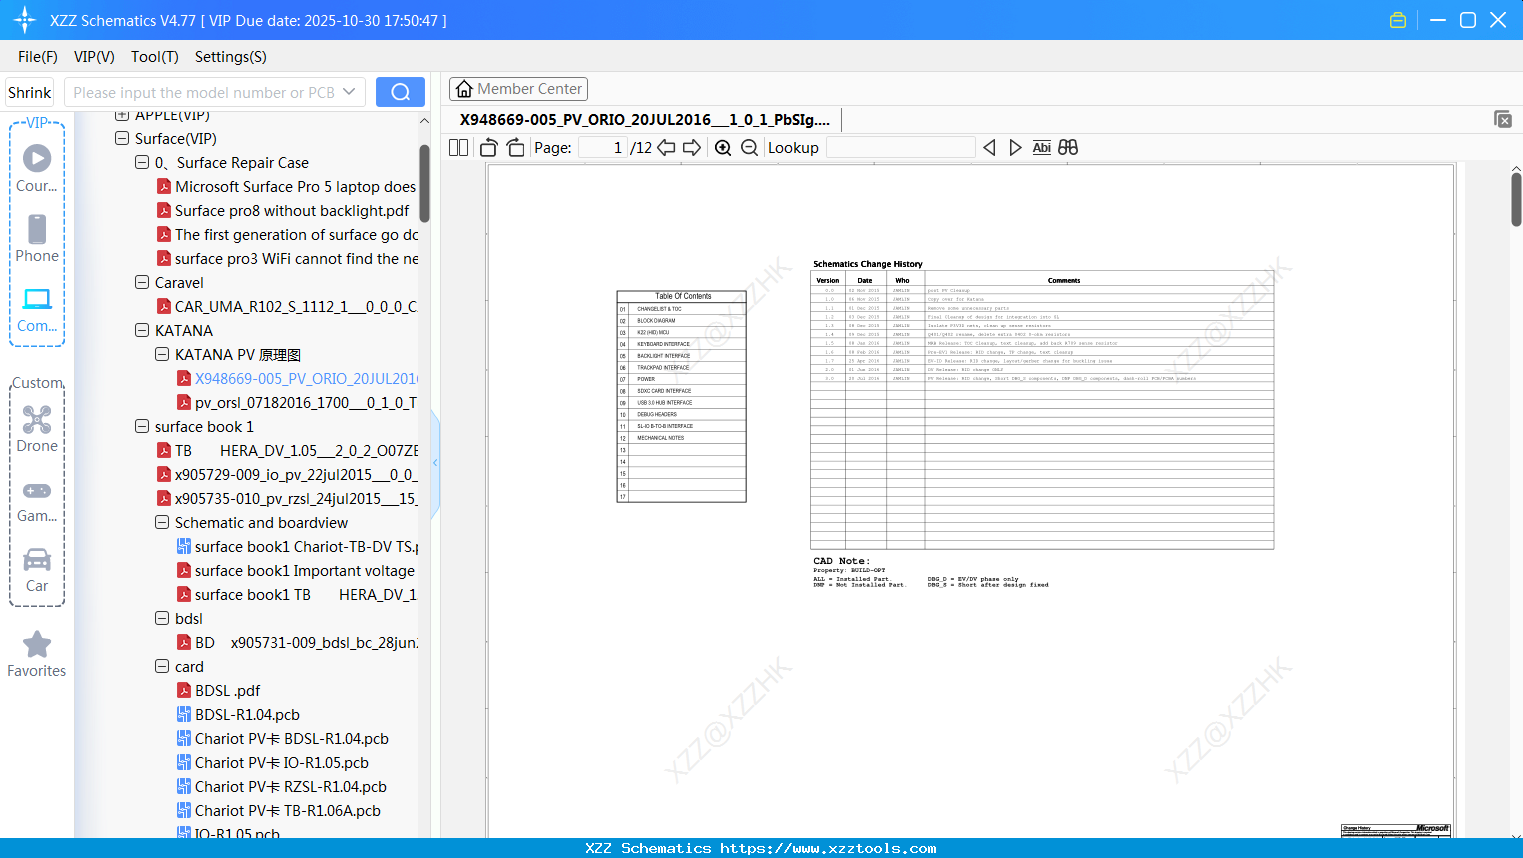Viewport: 1523px width, 858px height.
Task: Go to previous page arrow
Action: point(666,147)
